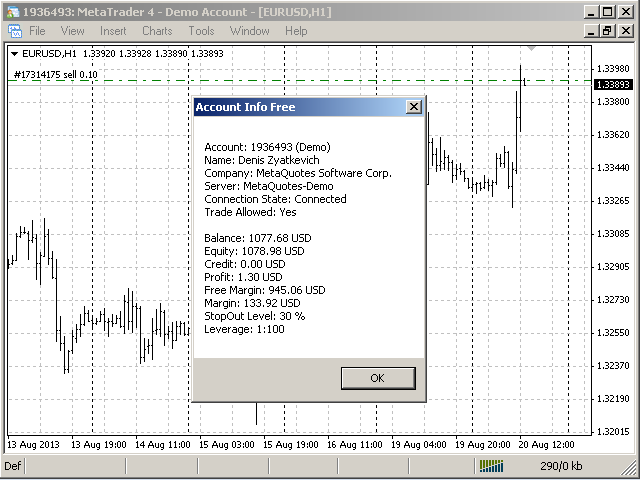Click the Def profile in status bar
Image resolution: width=640 pixels, height=480 pixels.
(x=13, y=466)
